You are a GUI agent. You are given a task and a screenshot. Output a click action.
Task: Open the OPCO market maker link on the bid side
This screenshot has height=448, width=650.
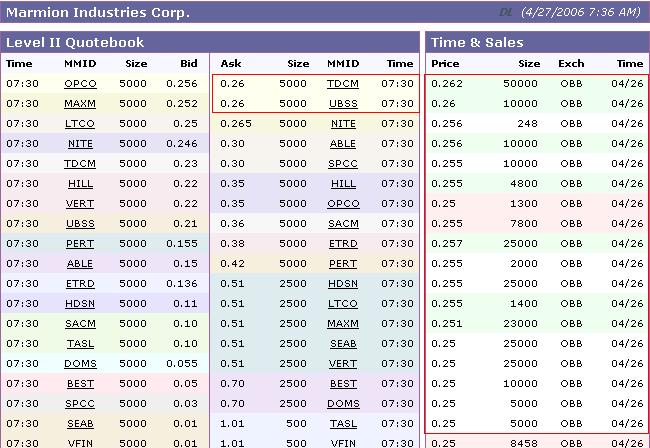point(80,84)
